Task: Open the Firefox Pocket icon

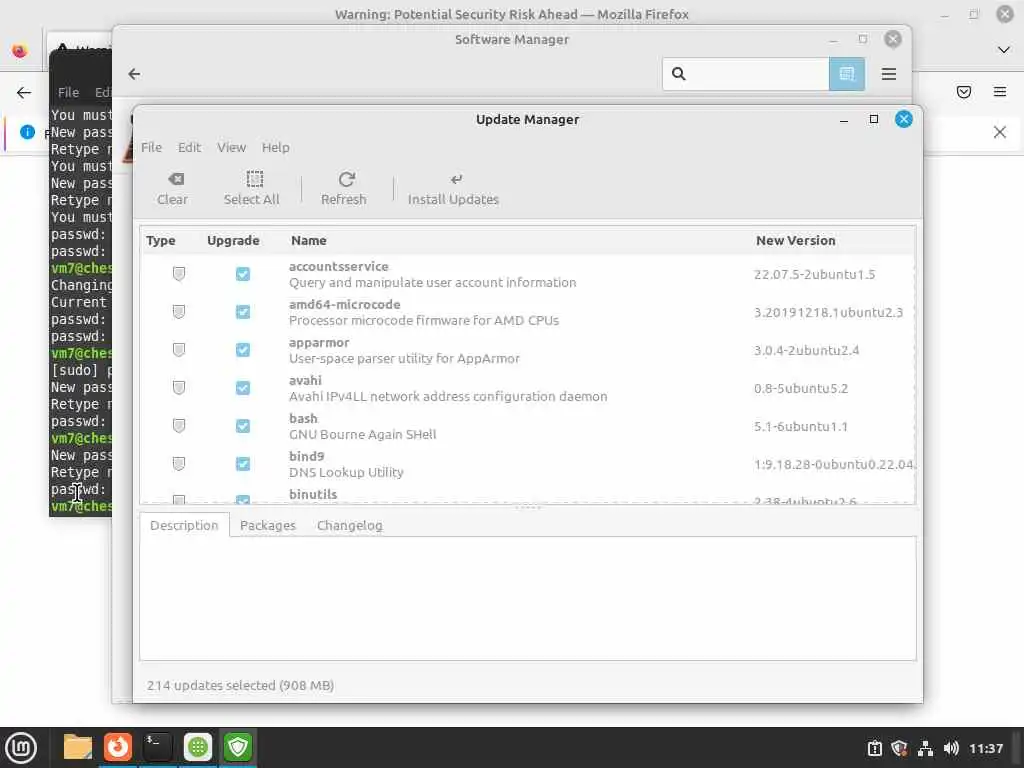Action: pyautogui.click(x=964, y=92)
